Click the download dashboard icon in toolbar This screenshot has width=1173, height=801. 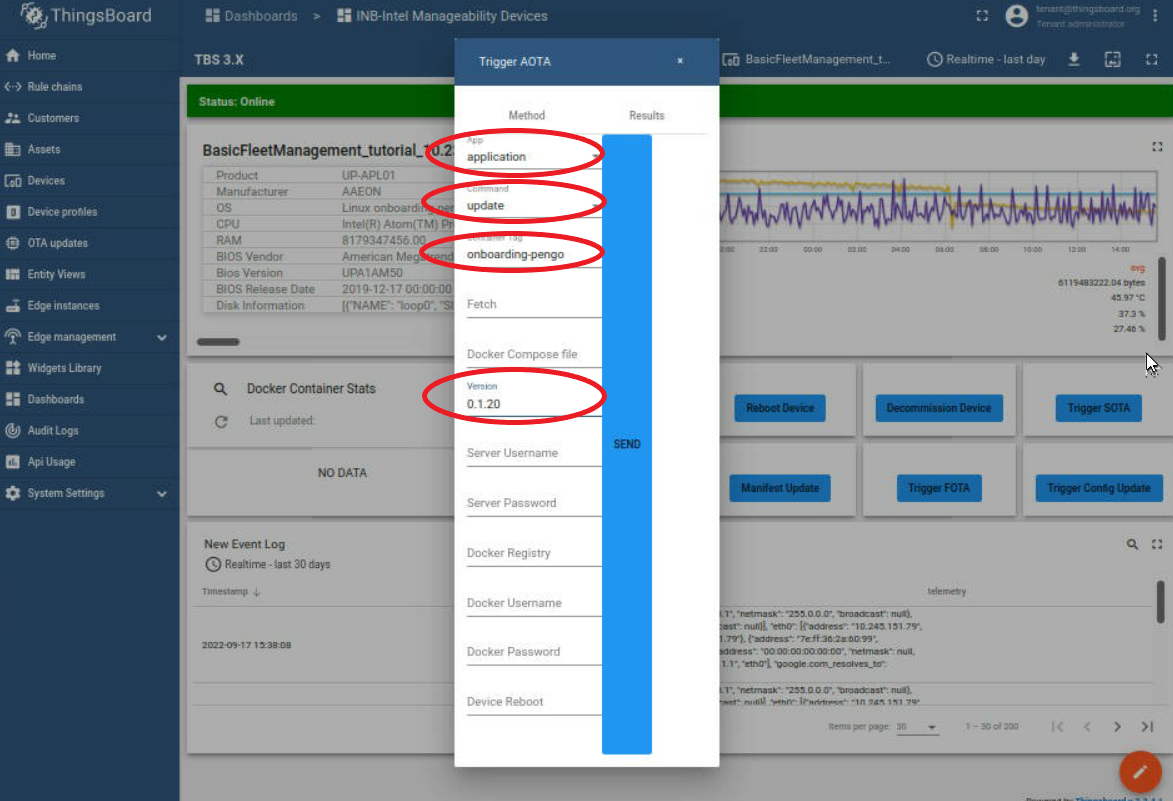coord(1074,60)
